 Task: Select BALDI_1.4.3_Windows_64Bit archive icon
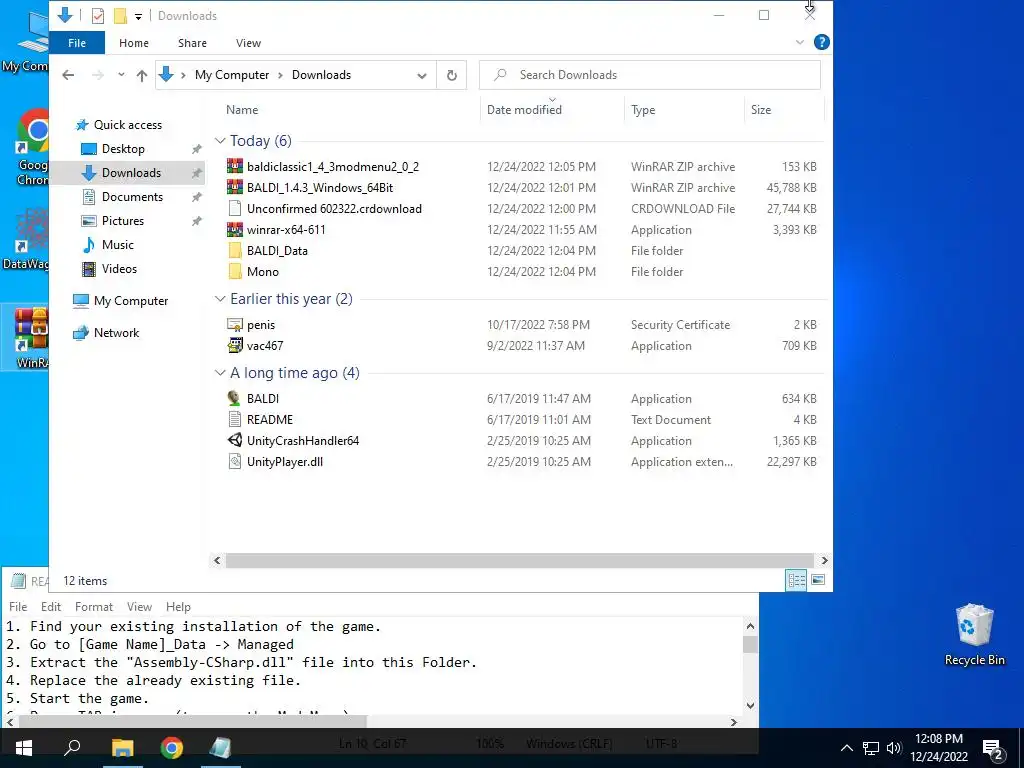click(x=234, y=187)
